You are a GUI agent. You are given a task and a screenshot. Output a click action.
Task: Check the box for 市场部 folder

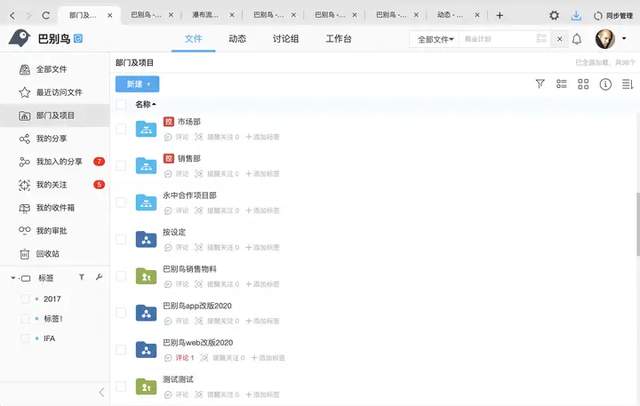coord(121,128)
